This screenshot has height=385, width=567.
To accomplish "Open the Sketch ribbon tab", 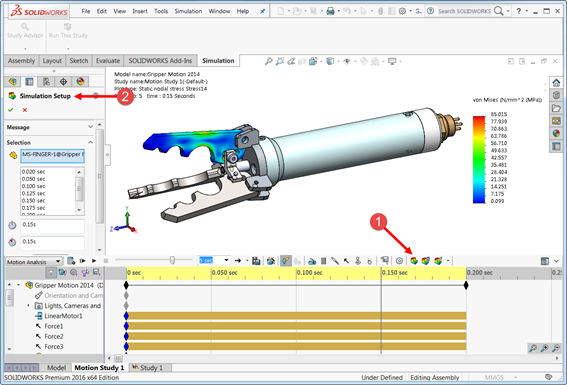I will click(x=79, y=61).
